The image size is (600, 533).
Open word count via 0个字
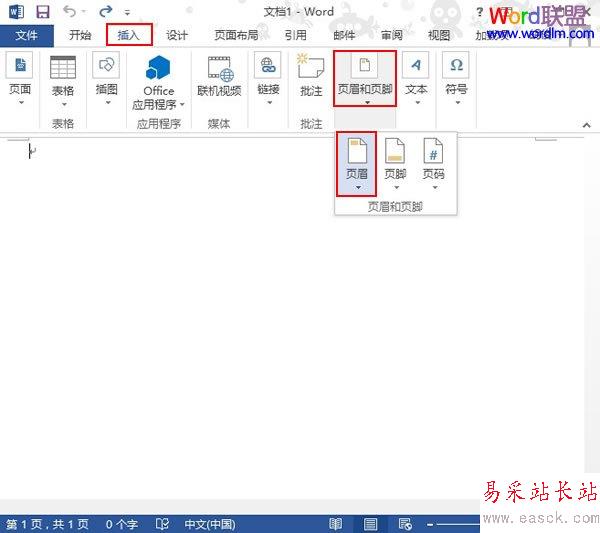[x=122, y=524]
